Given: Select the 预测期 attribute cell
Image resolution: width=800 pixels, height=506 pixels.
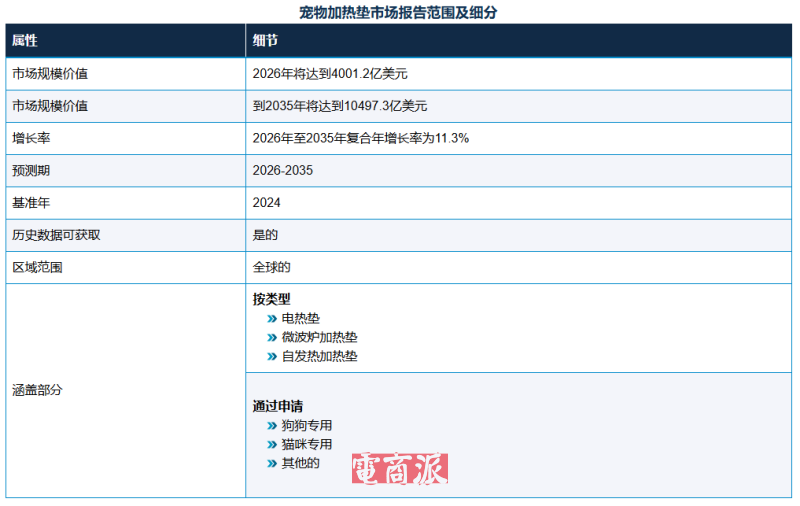Looking at the screenshot, I should (32, 170).
